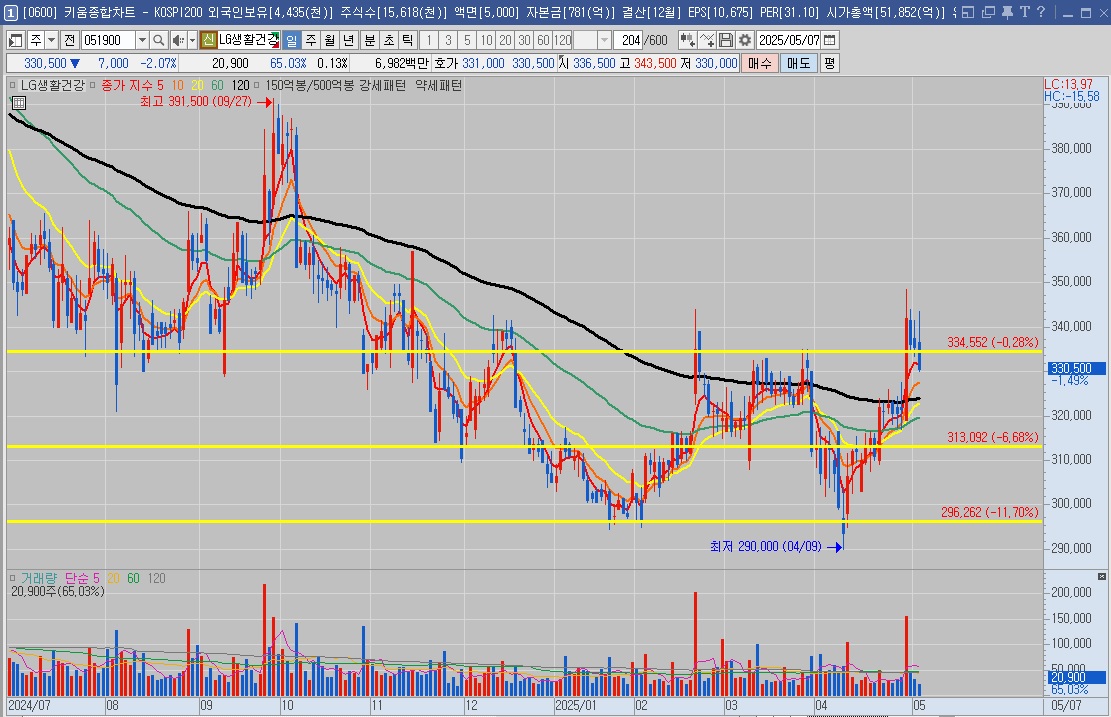1111x717 pixels.
Task: Select the 주 weekly chart period
Action: (x=310, y=40)
